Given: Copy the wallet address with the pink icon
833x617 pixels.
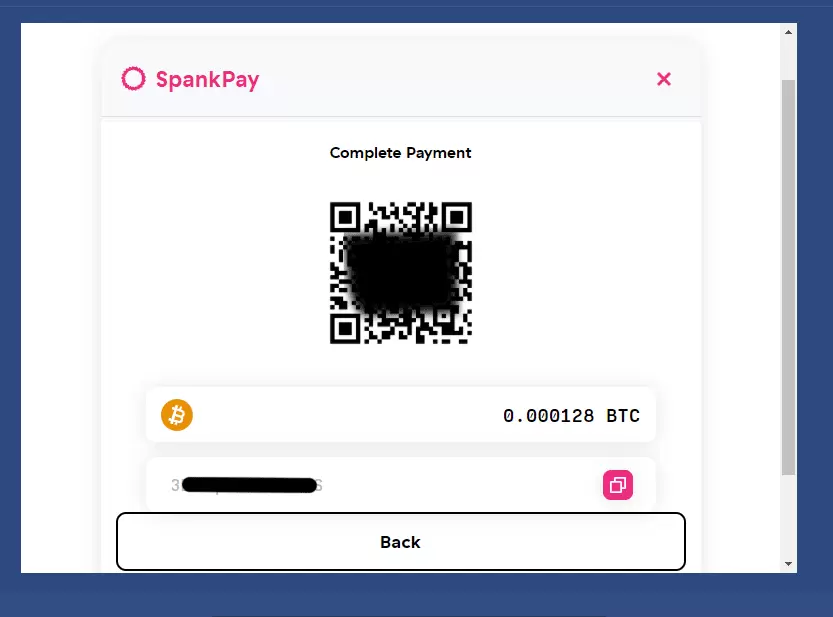Looking at the screenshot, I should (x=617, y=485).
